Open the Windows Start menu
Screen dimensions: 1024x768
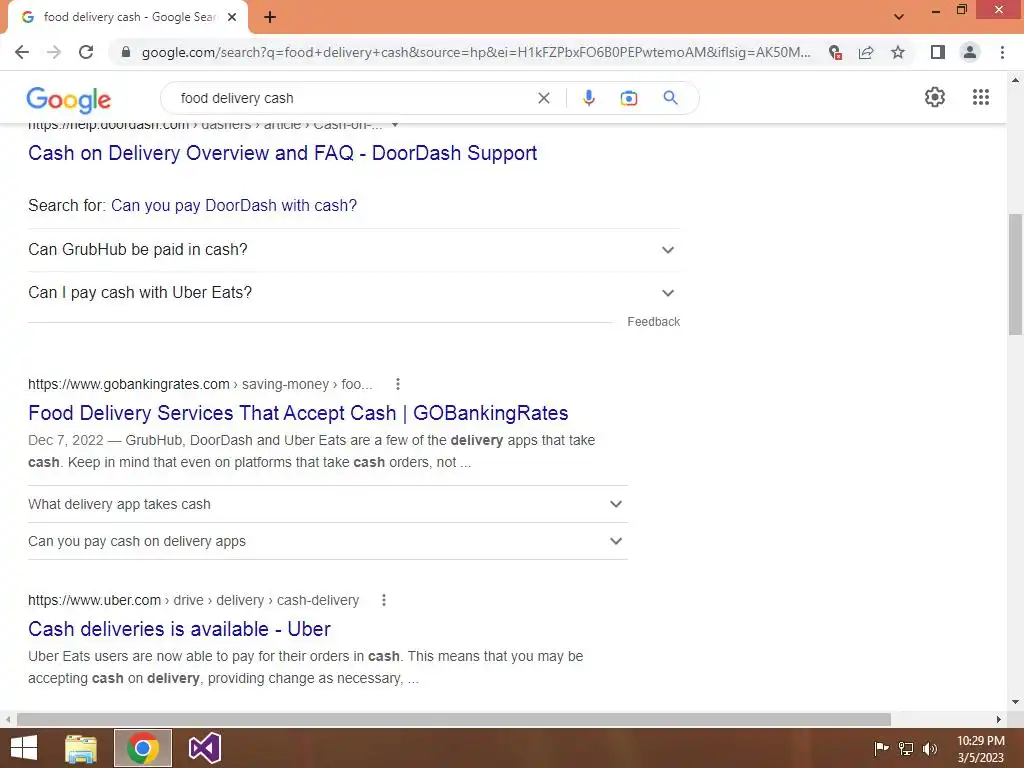pos(24,748)
